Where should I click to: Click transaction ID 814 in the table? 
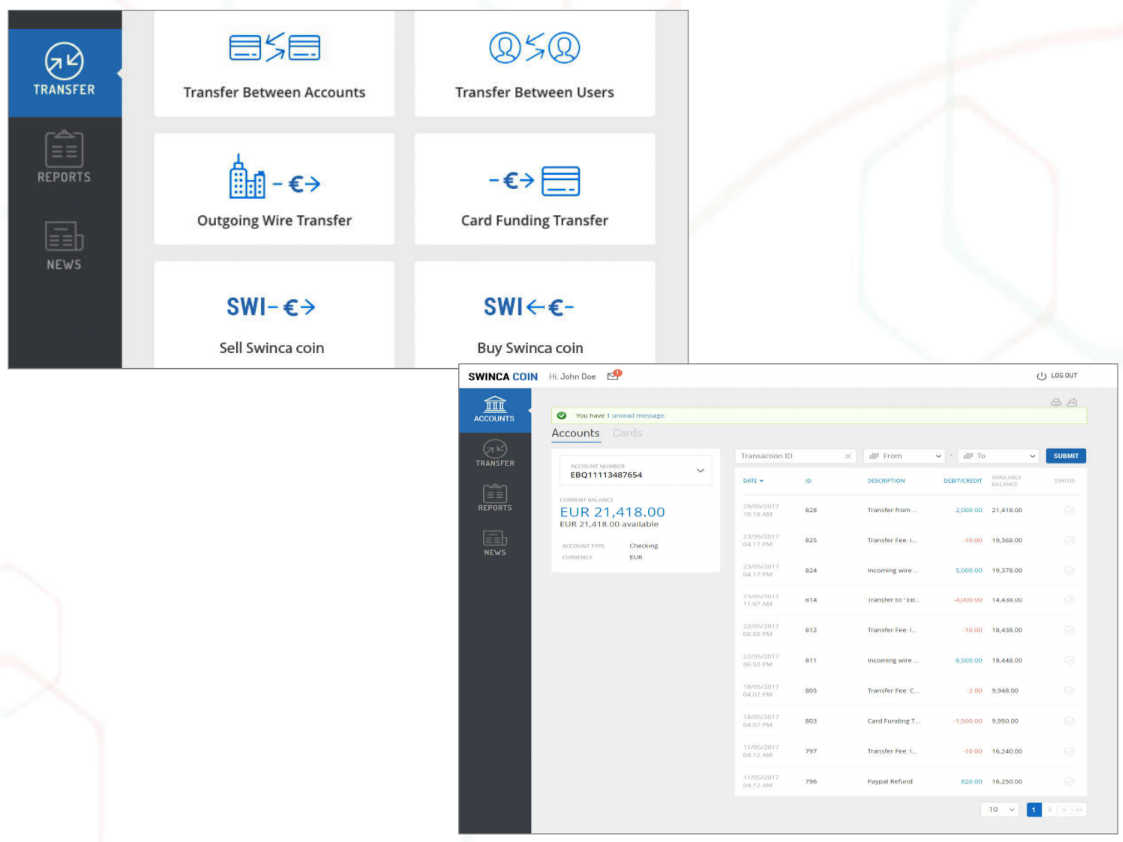[811, 600]
